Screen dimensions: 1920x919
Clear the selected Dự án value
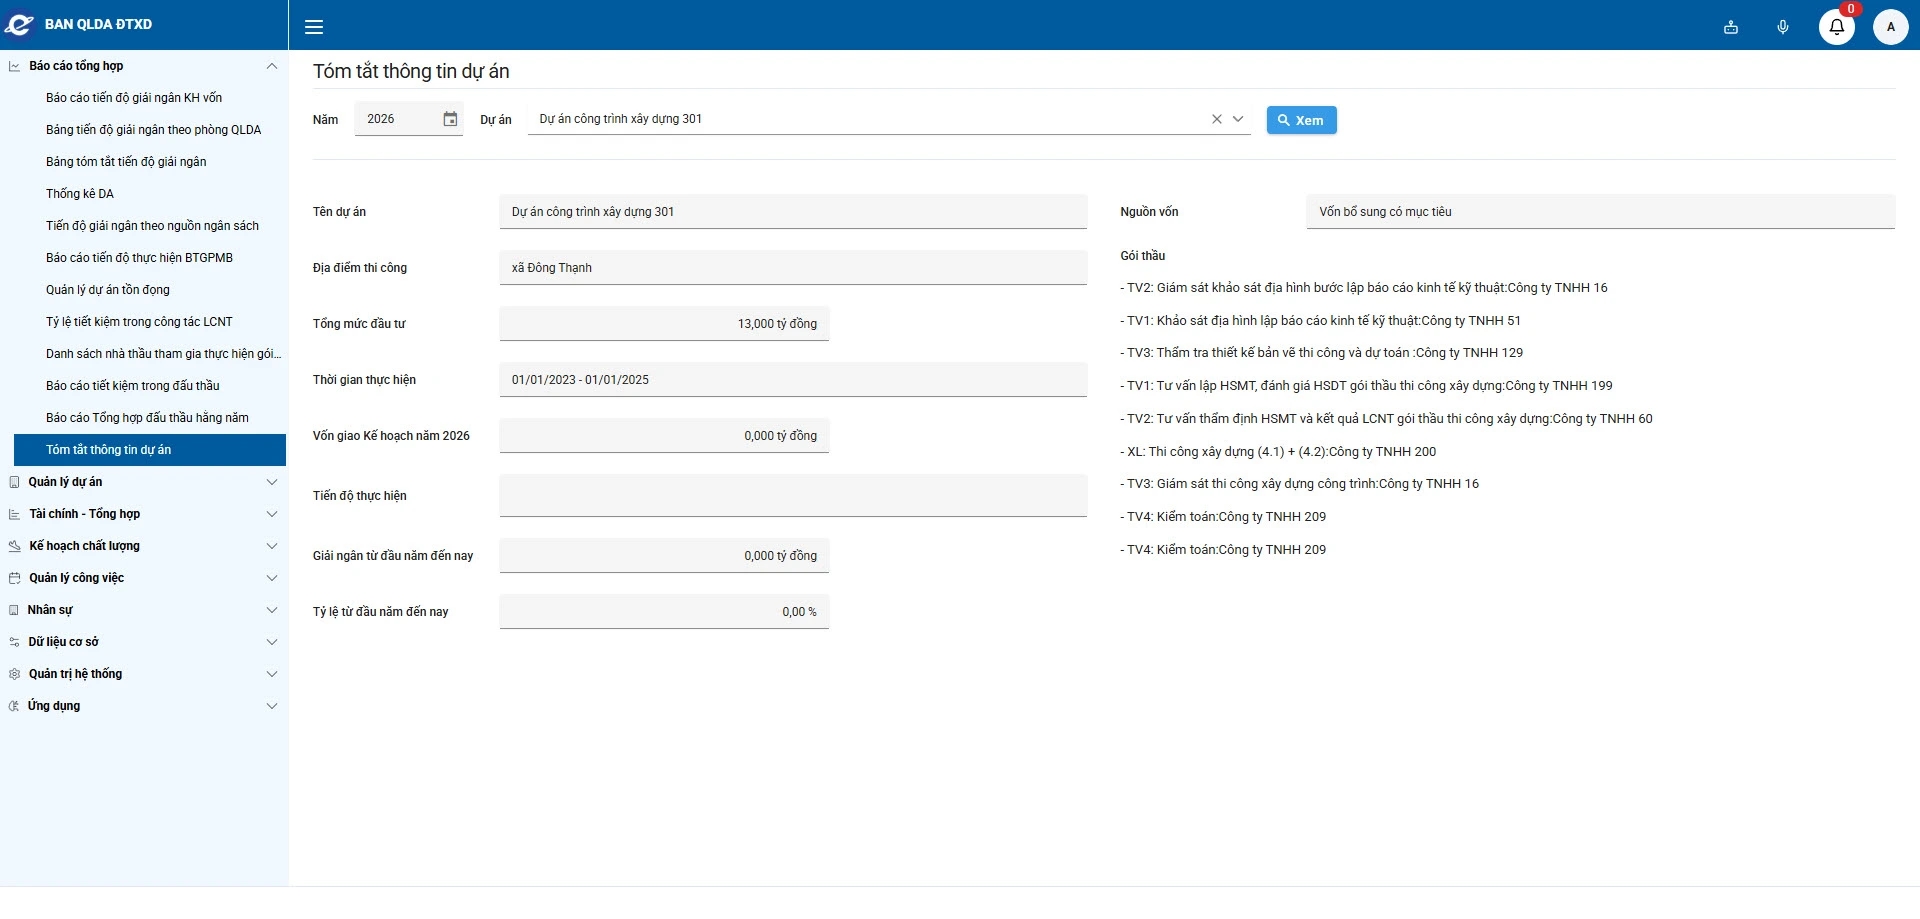[1216, 119]
